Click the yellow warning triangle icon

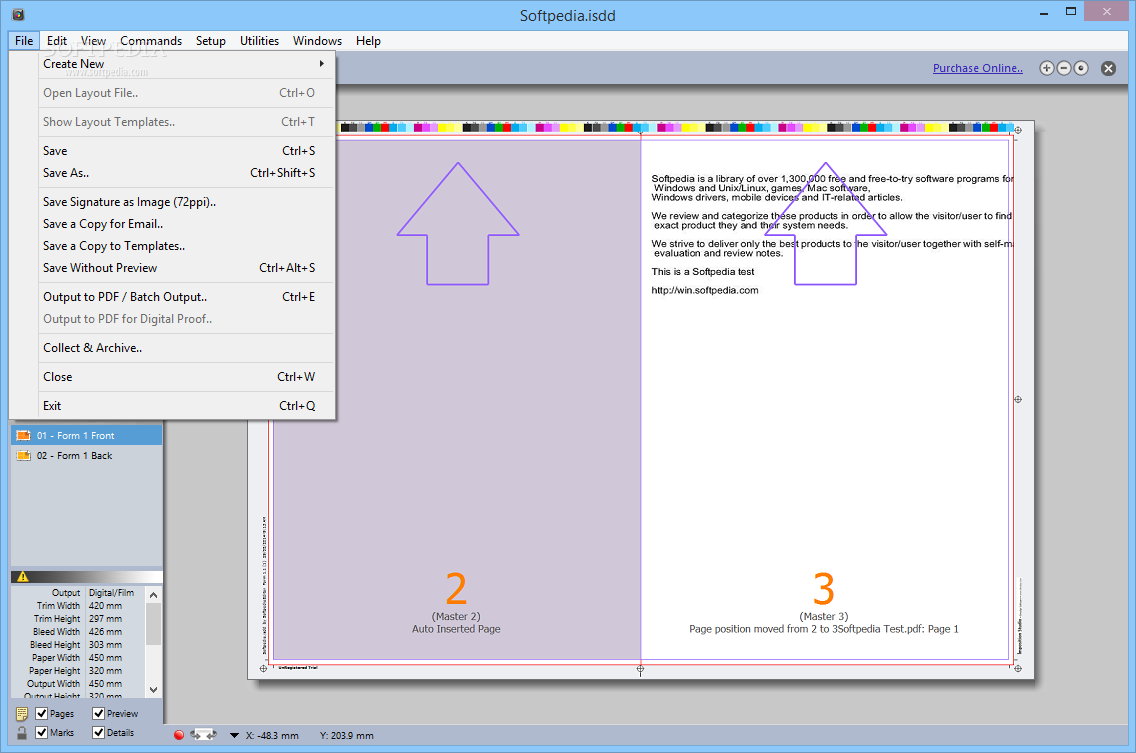point(22,577)
